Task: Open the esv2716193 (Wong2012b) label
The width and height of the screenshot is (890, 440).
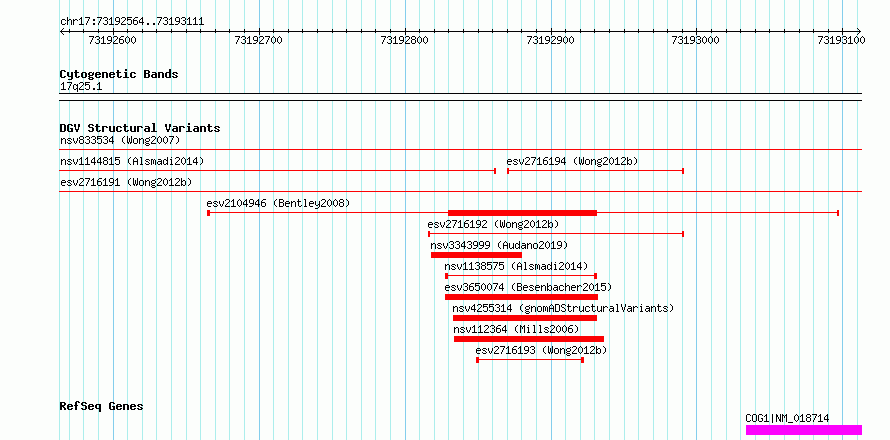Action: click(x=541, y=350)
